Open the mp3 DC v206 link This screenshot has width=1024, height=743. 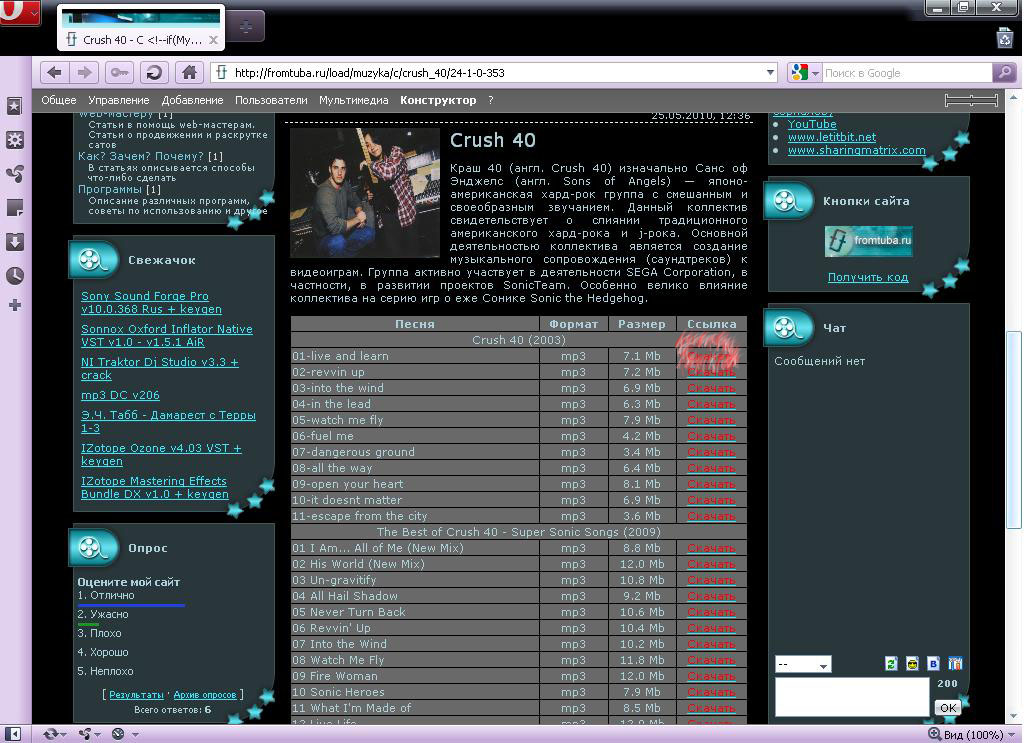tap(120, 395)
